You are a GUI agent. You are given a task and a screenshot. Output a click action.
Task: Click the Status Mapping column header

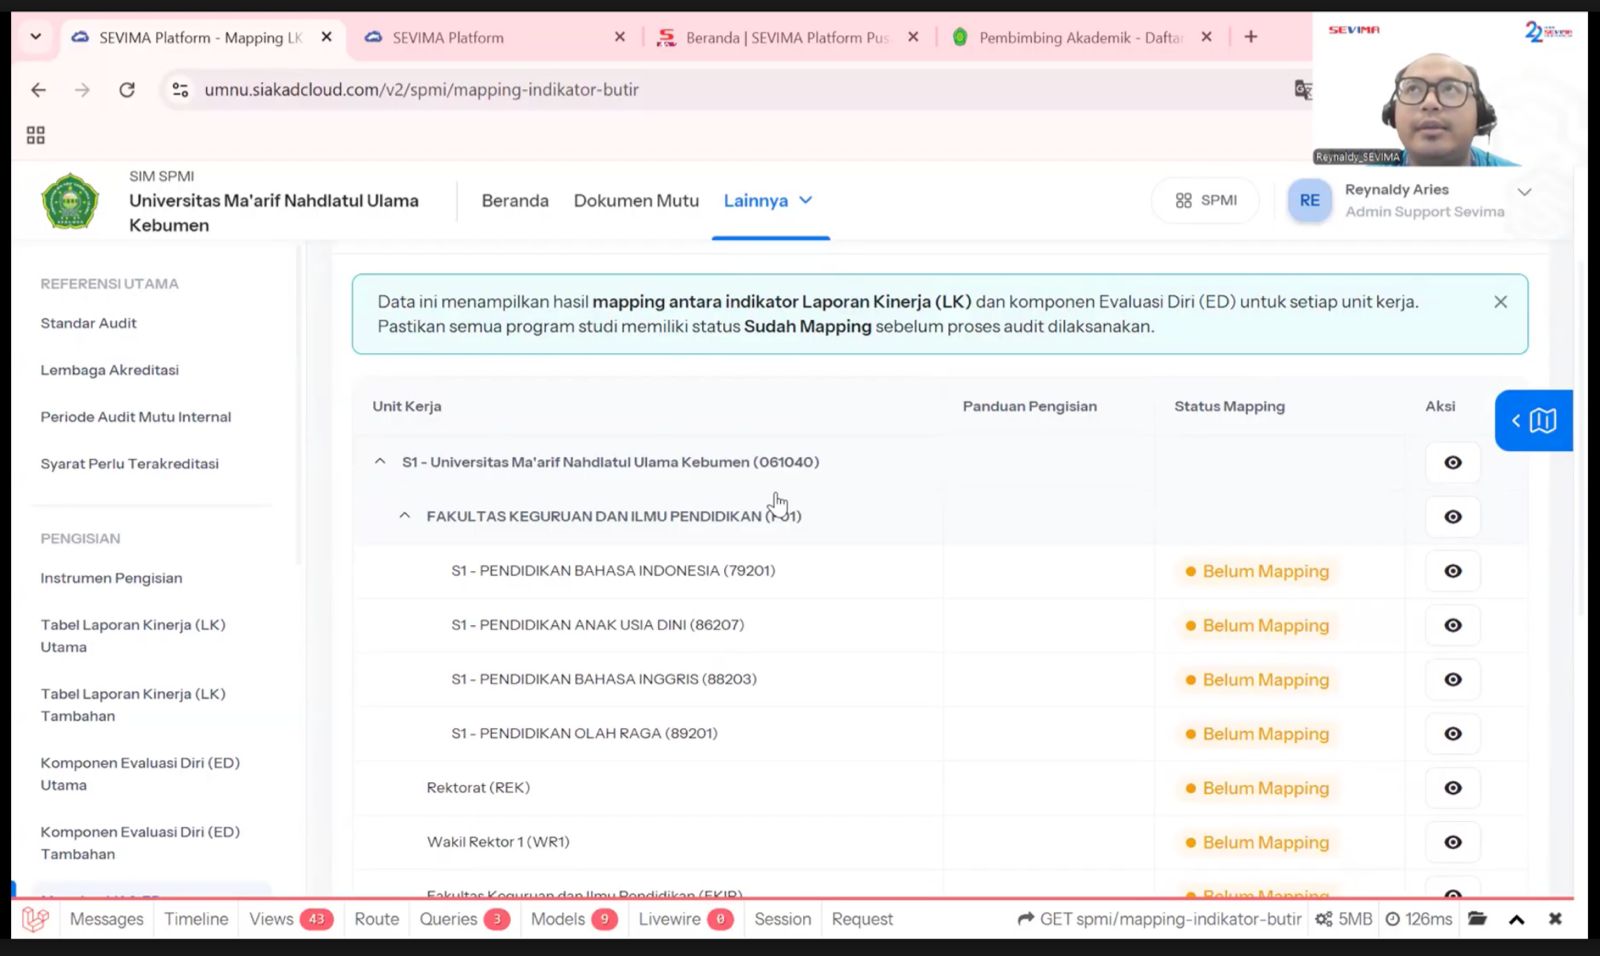(x=1229, y=406)
